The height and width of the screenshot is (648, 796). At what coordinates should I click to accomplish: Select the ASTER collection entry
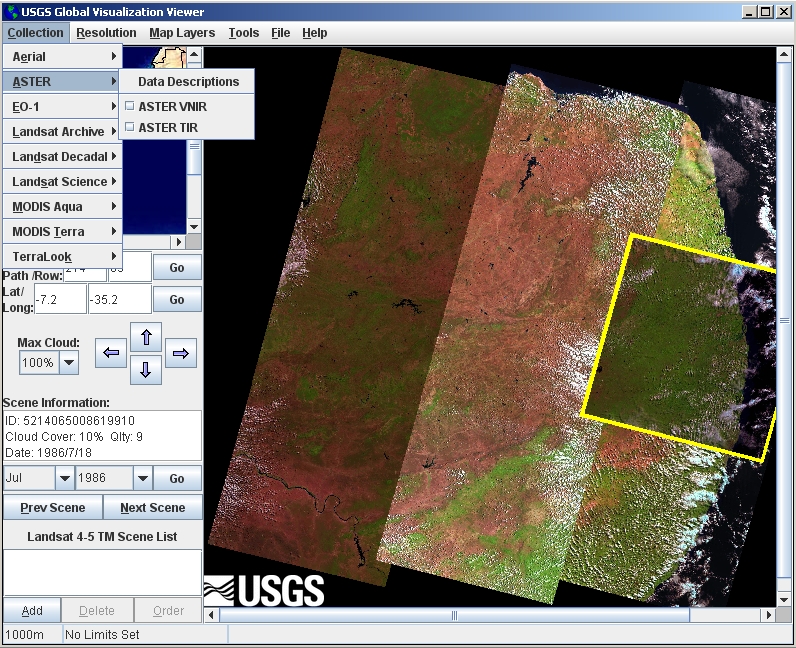tap(62, 81)
